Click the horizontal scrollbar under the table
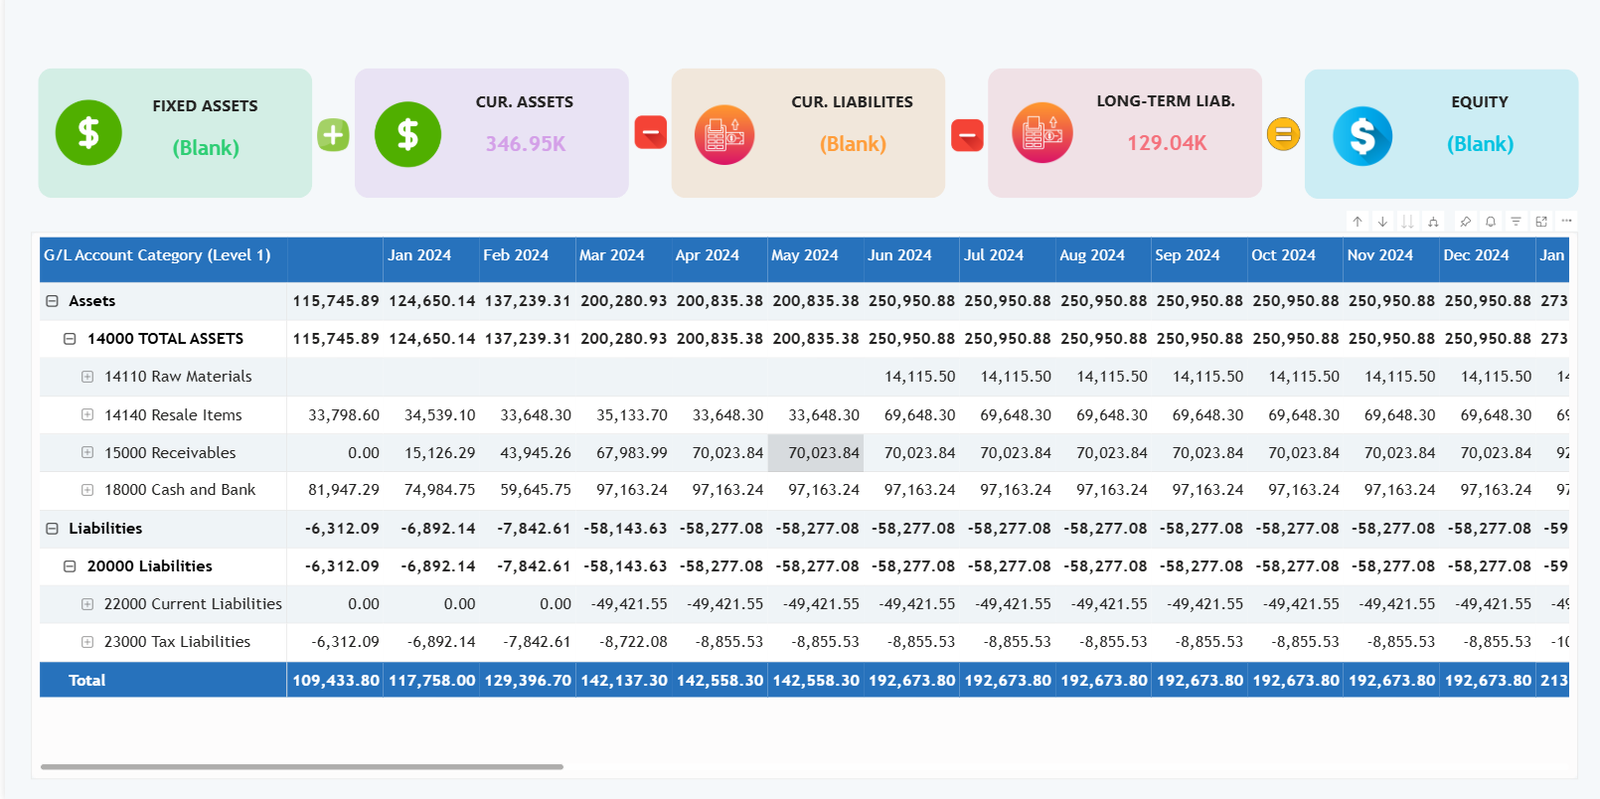The width and height of the screenshot is (1600, 799). coord(301,767)
